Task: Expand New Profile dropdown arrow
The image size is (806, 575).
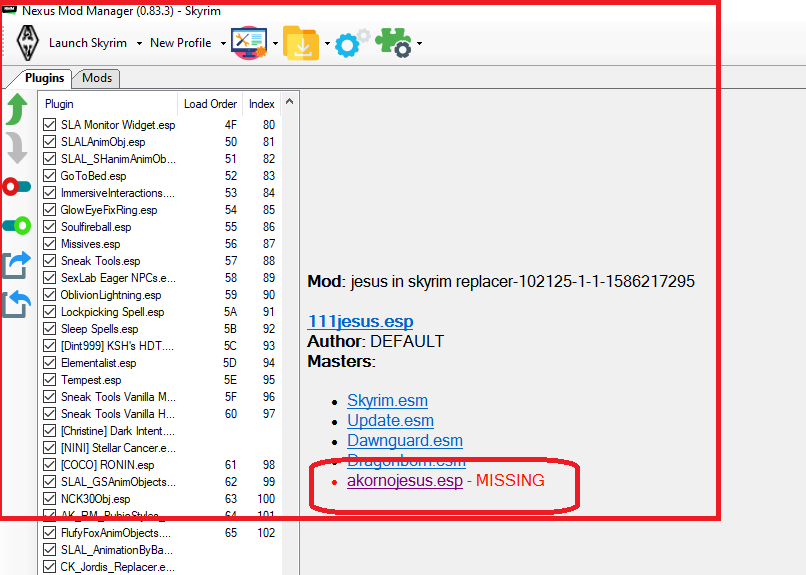Action: point(223,44)
